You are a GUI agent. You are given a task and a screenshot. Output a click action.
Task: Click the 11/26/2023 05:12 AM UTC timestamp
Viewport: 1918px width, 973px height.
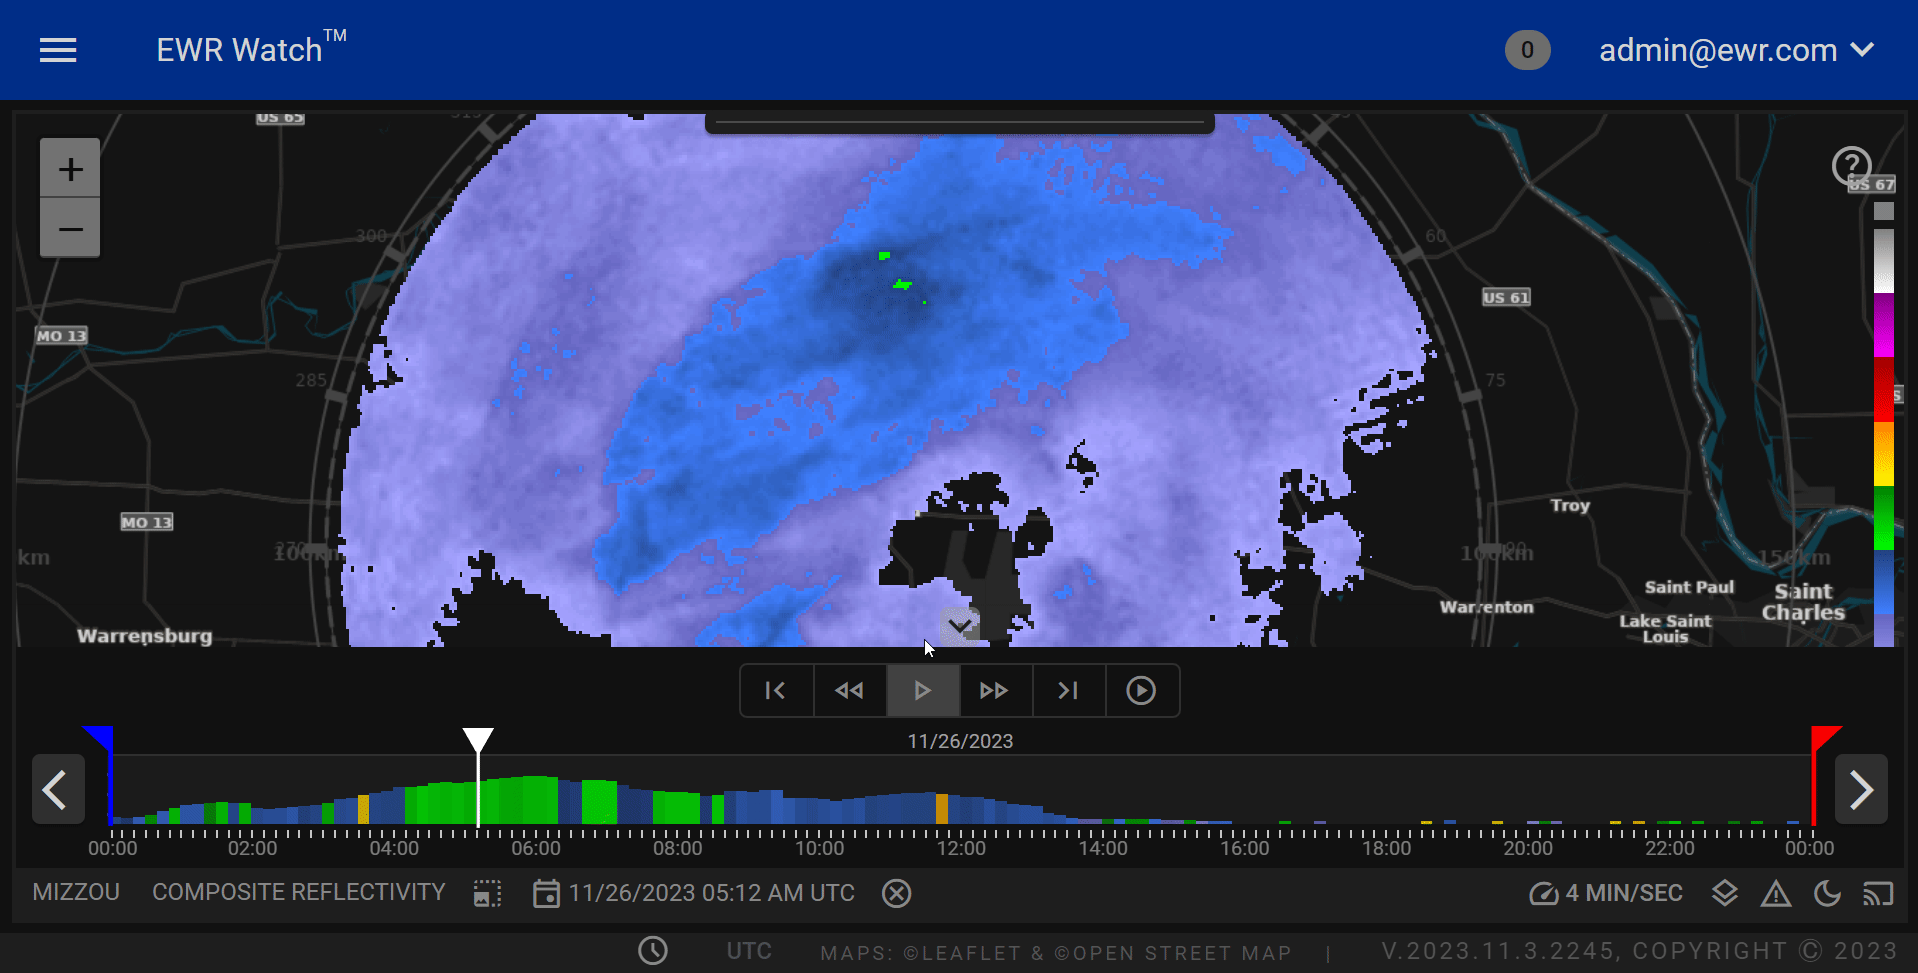(x=712, y=893)
